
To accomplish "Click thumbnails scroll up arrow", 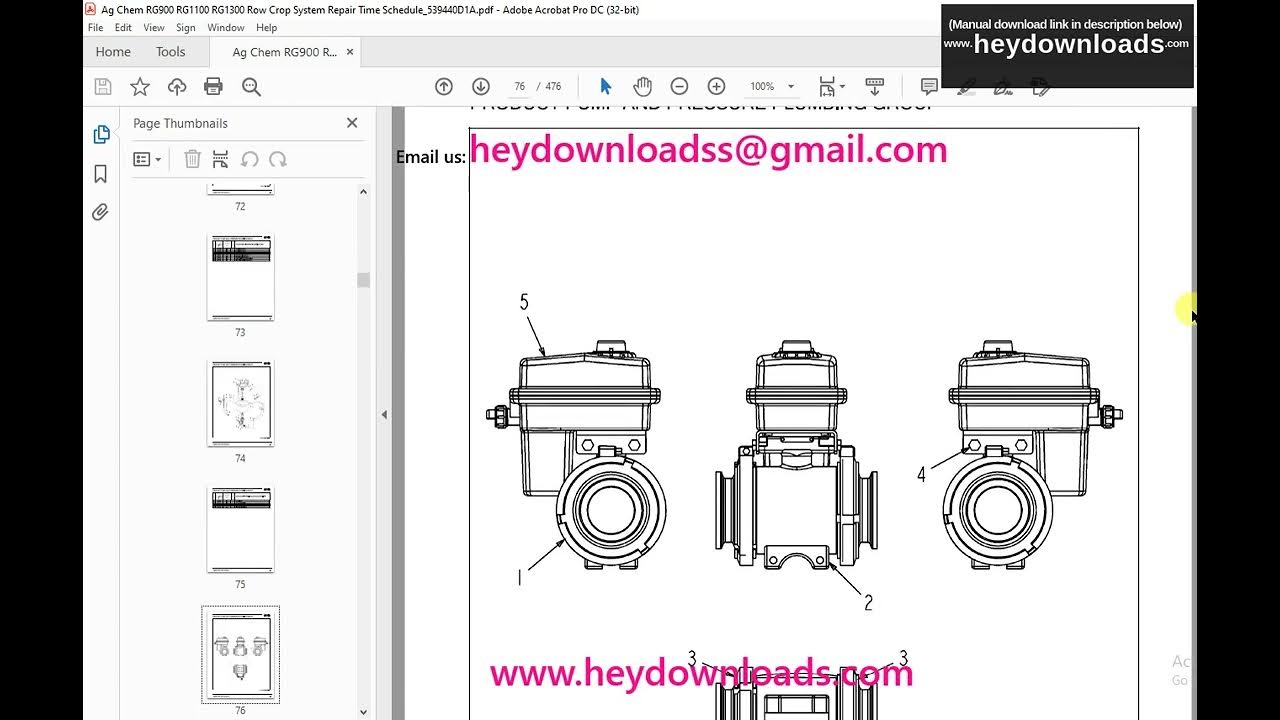I will pos(363,191).
